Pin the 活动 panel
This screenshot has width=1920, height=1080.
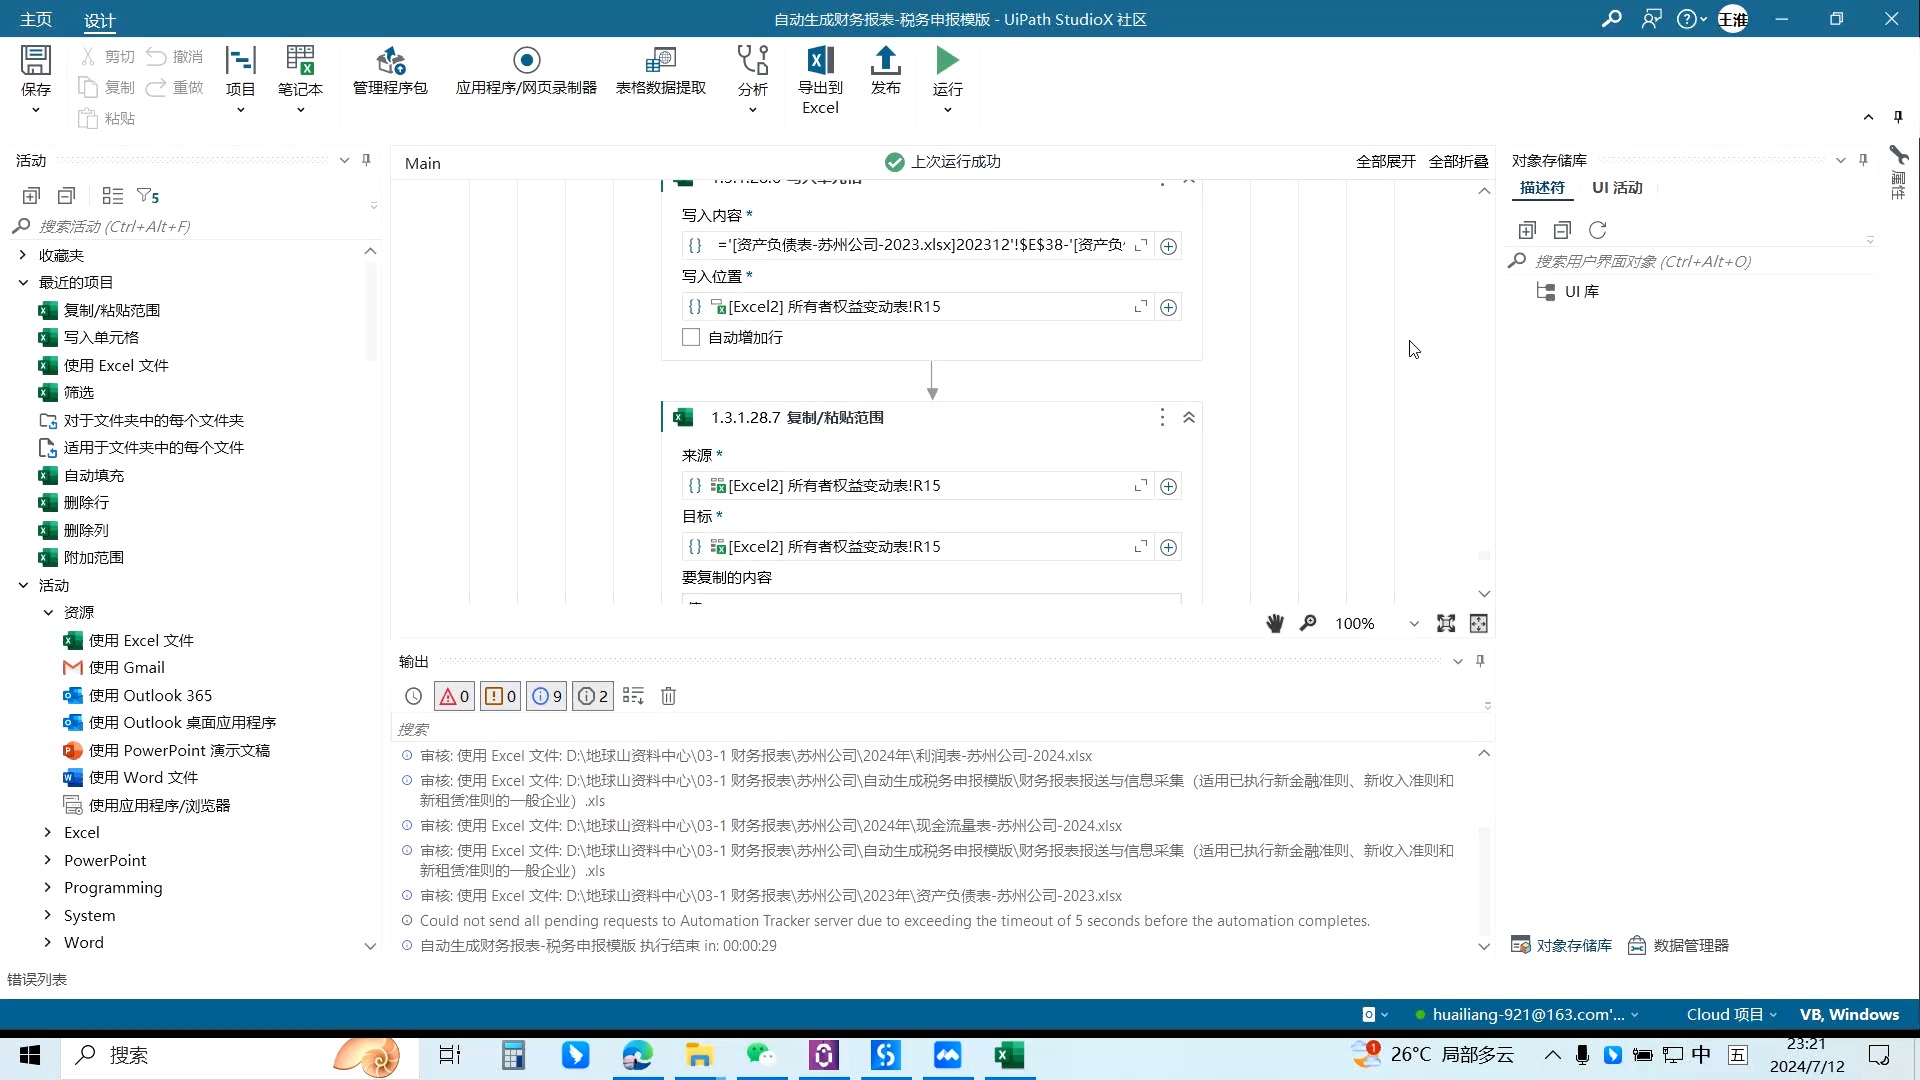point(367,160)
